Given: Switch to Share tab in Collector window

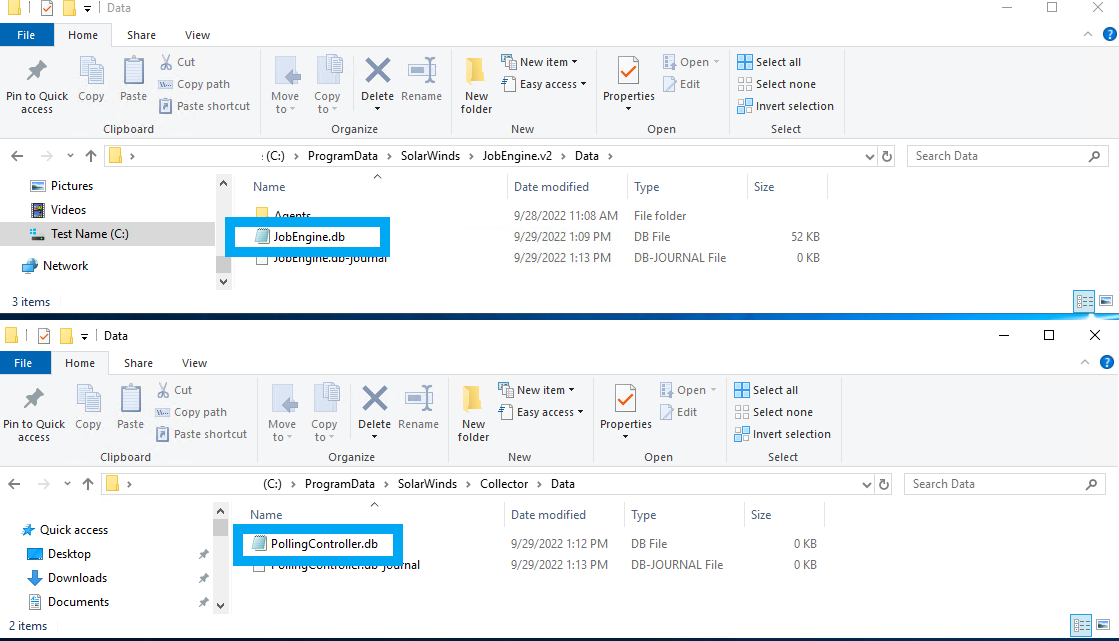Looking at the screenshot, I should (138, 363).
